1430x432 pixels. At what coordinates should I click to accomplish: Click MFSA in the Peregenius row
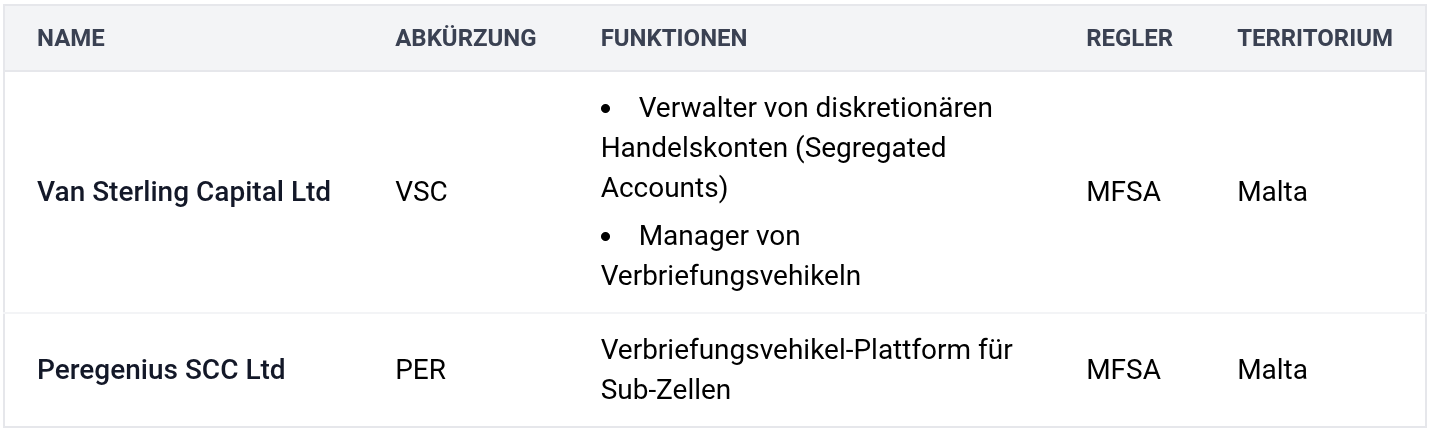(1123, 370)
